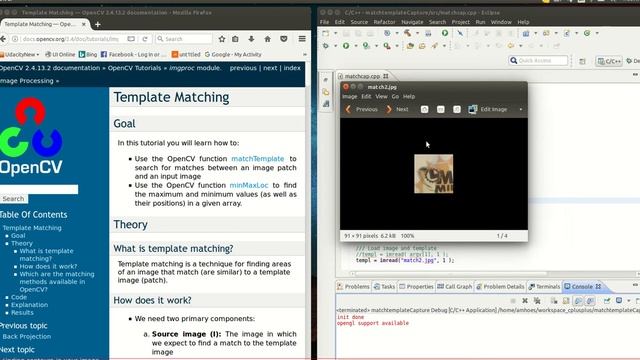Screen dimensions: 640x360
Task: Click the Firefox Search box
Action: click(184, 39)
